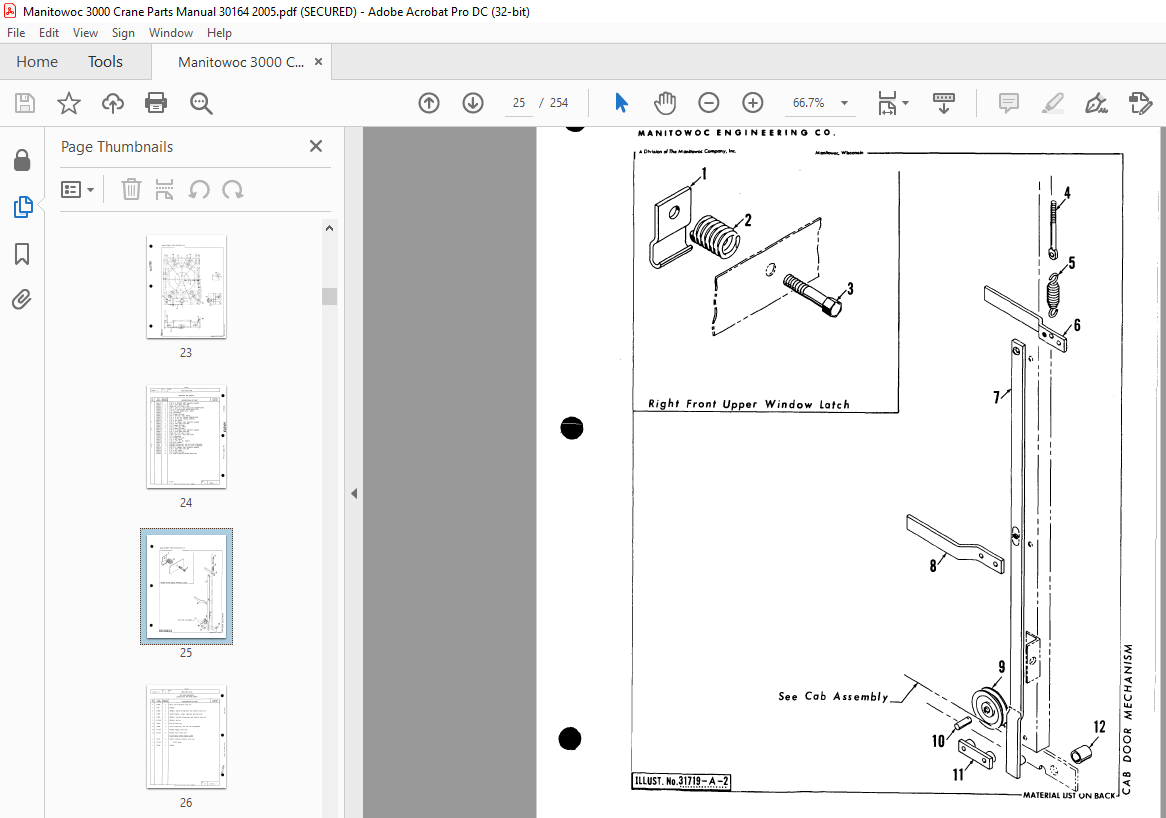Open the stamp/edit tool at toolbar end

click(1140, 103)
